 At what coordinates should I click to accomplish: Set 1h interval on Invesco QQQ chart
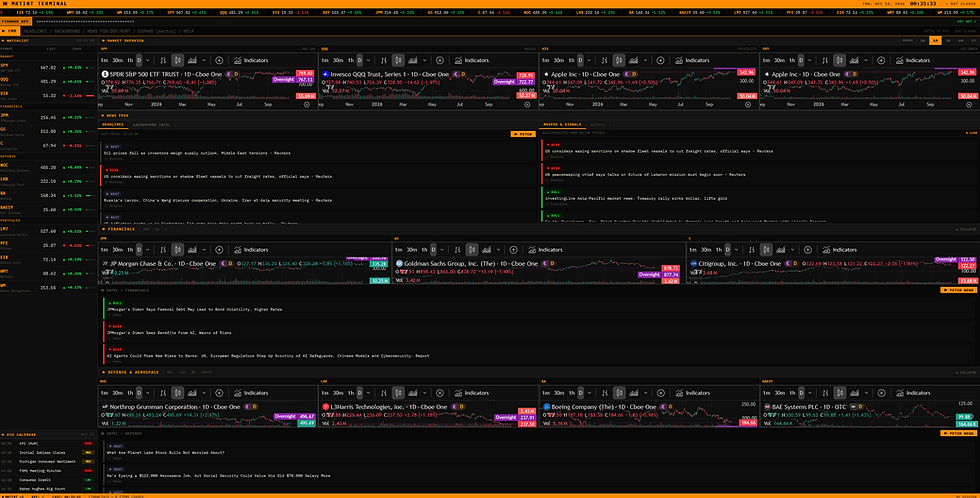pos(351,60)
